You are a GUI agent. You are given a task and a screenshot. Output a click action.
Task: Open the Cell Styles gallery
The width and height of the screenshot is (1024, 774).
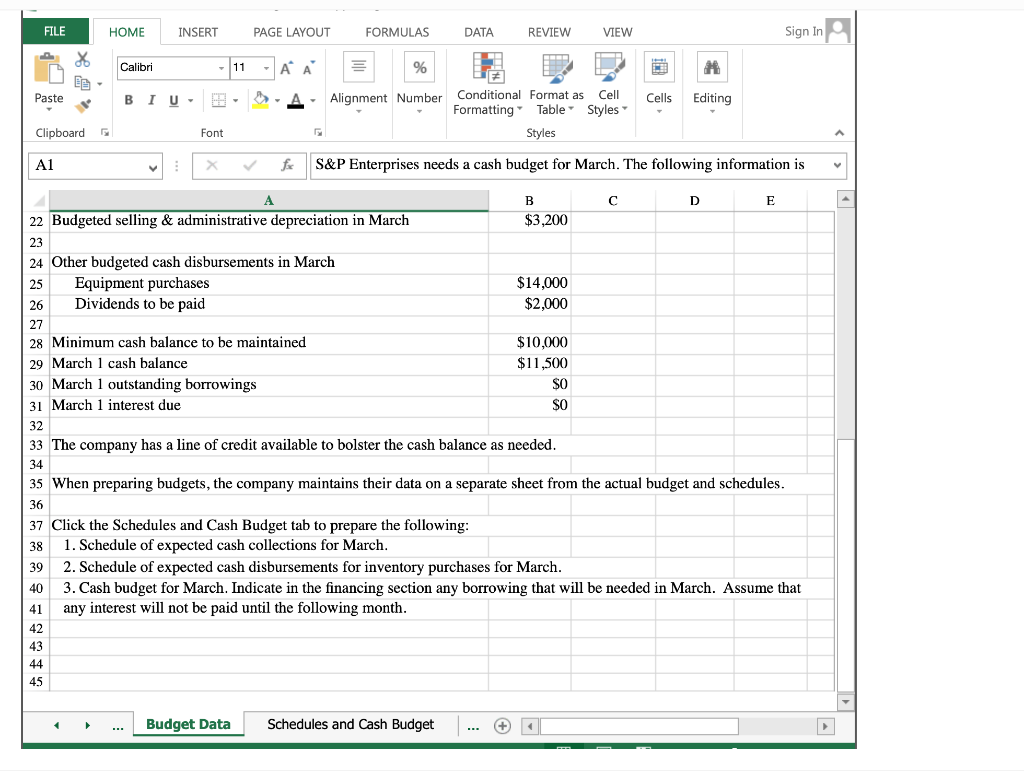coord(607,85)
